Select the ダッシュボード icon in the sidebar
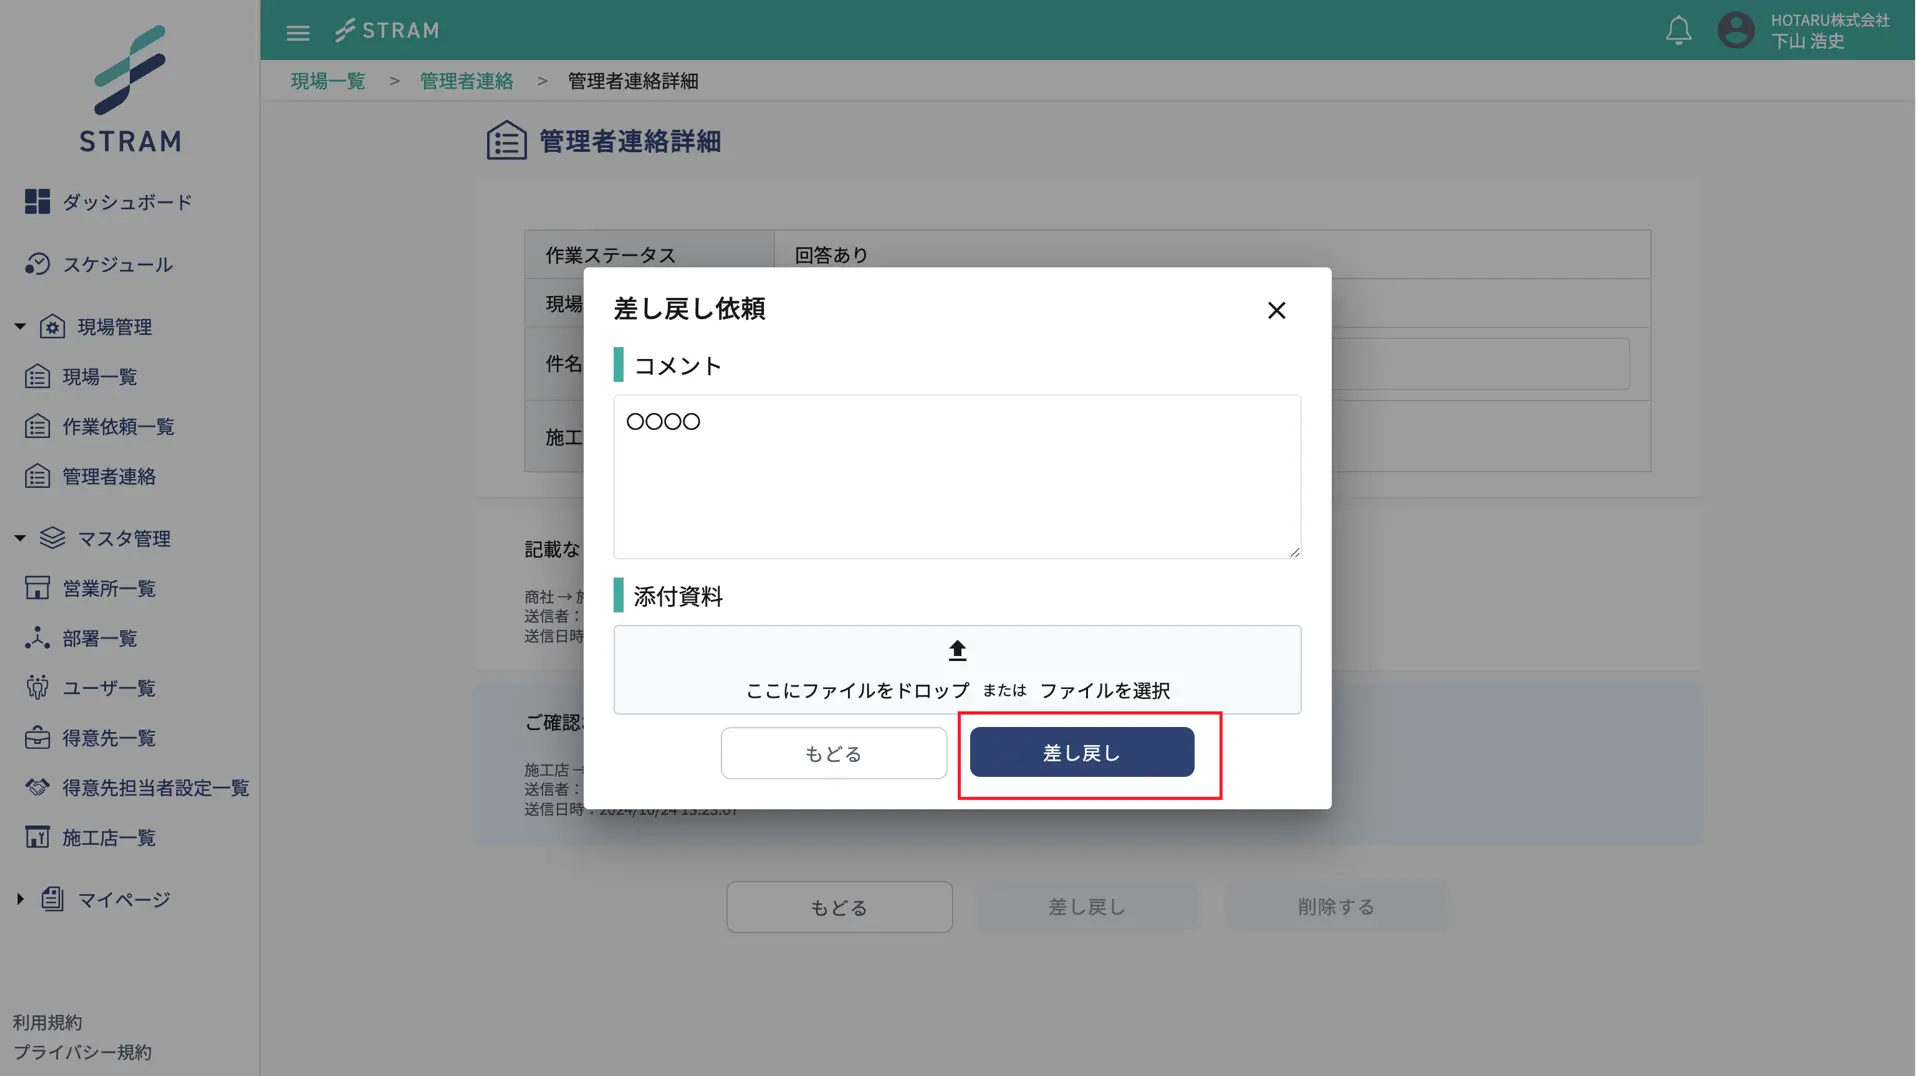This screenshot has height=1076, width=1916. pyautogui.click(x=37, y=201)
